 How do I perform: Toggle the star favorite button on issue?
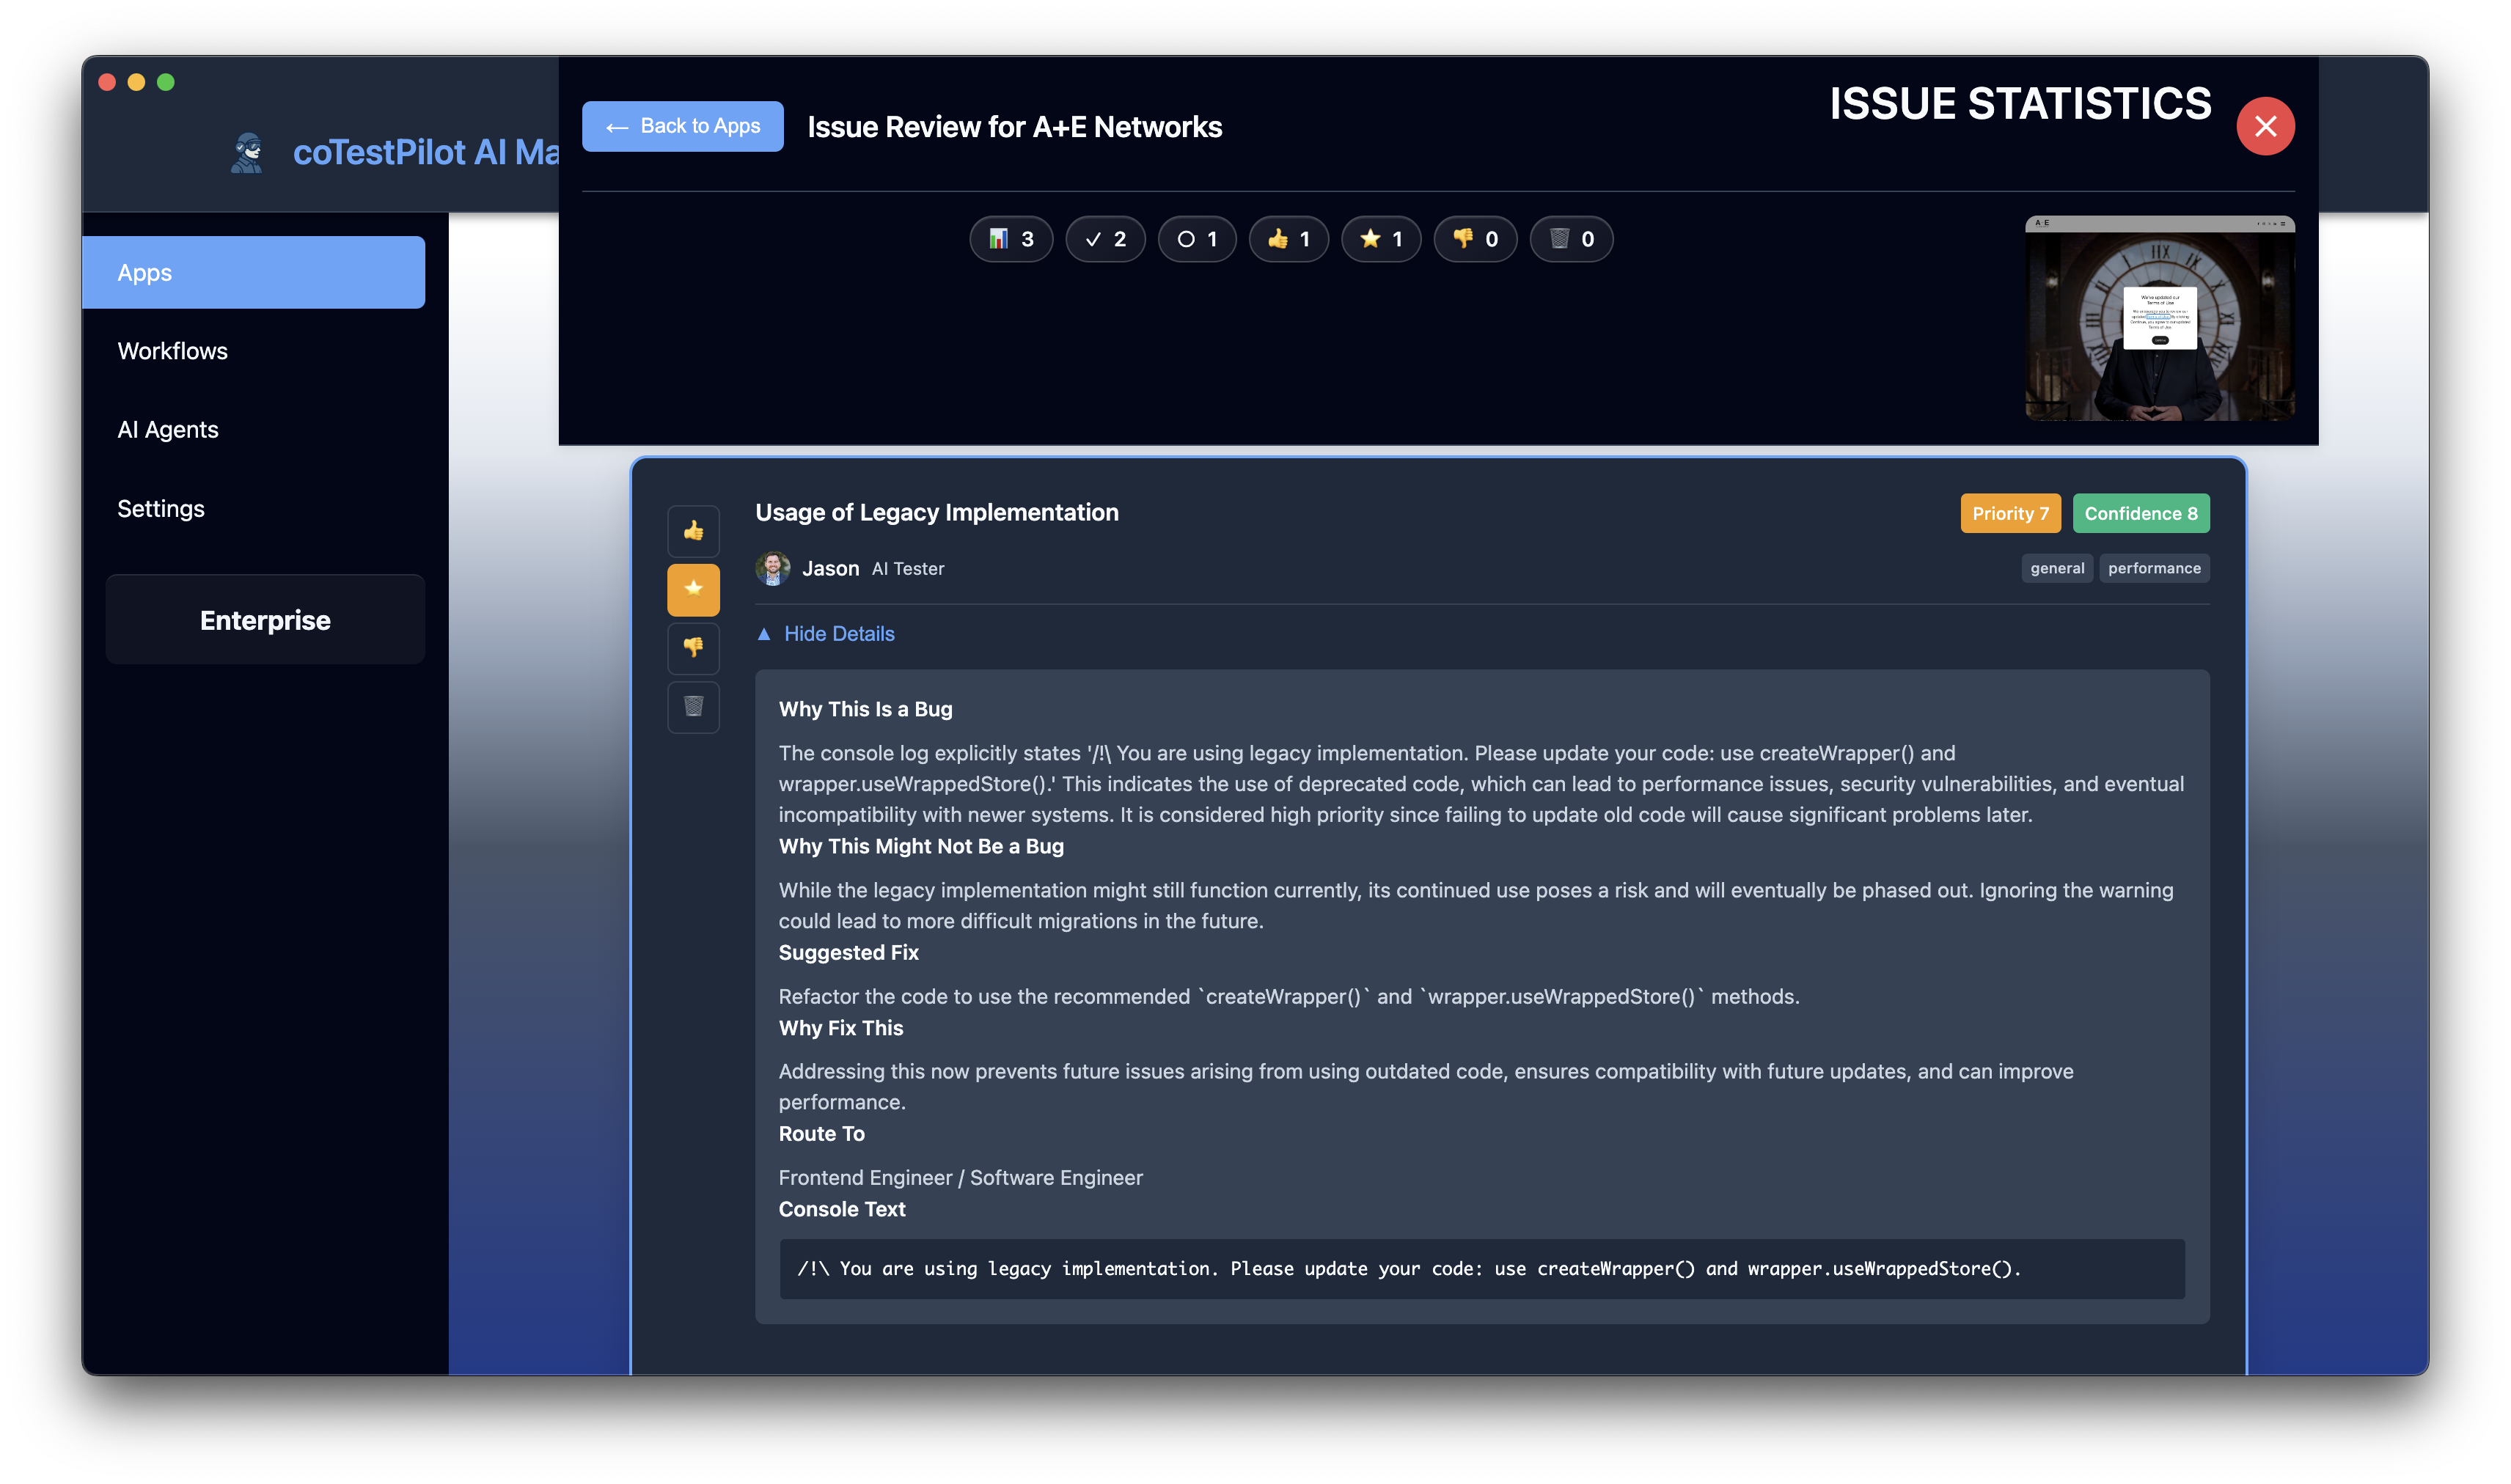click(693, 589)
